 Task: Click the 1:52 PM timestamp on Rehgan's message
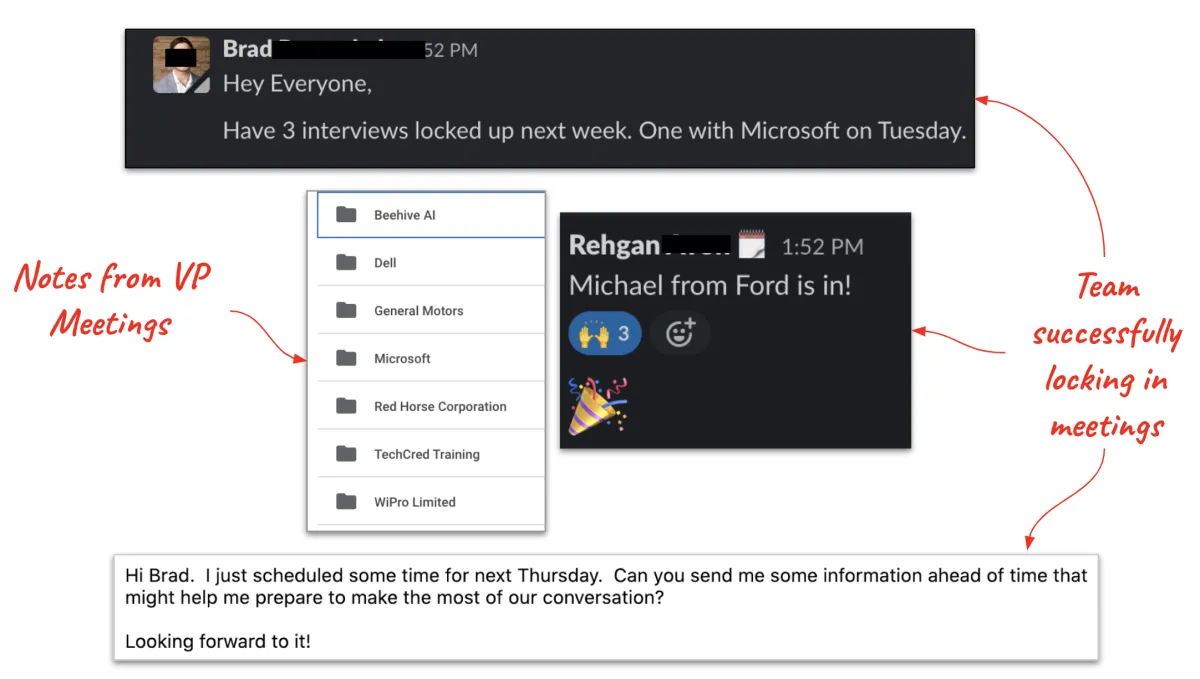pyautogui.click(x=822, y=246)
